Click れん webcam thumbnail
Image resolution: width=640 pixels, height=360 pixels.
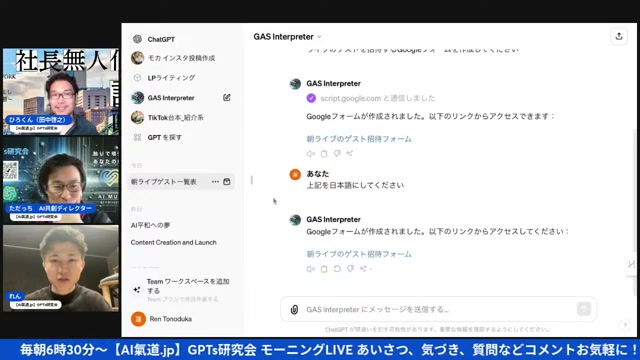tap(61, 269)
